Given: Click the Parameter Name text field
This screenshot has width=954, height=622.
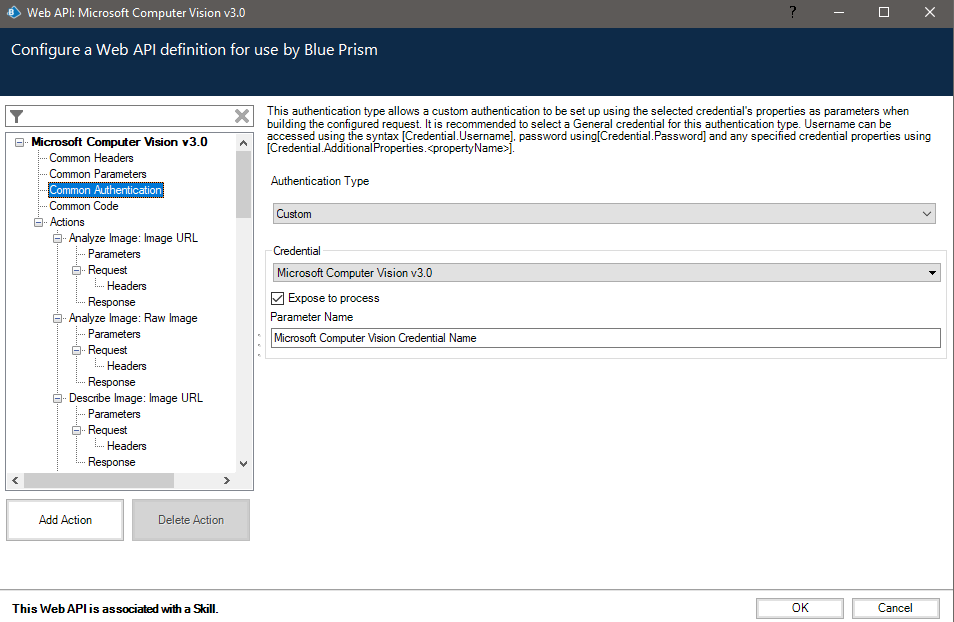Looking at the screenshot, I should tap(605, 338).
